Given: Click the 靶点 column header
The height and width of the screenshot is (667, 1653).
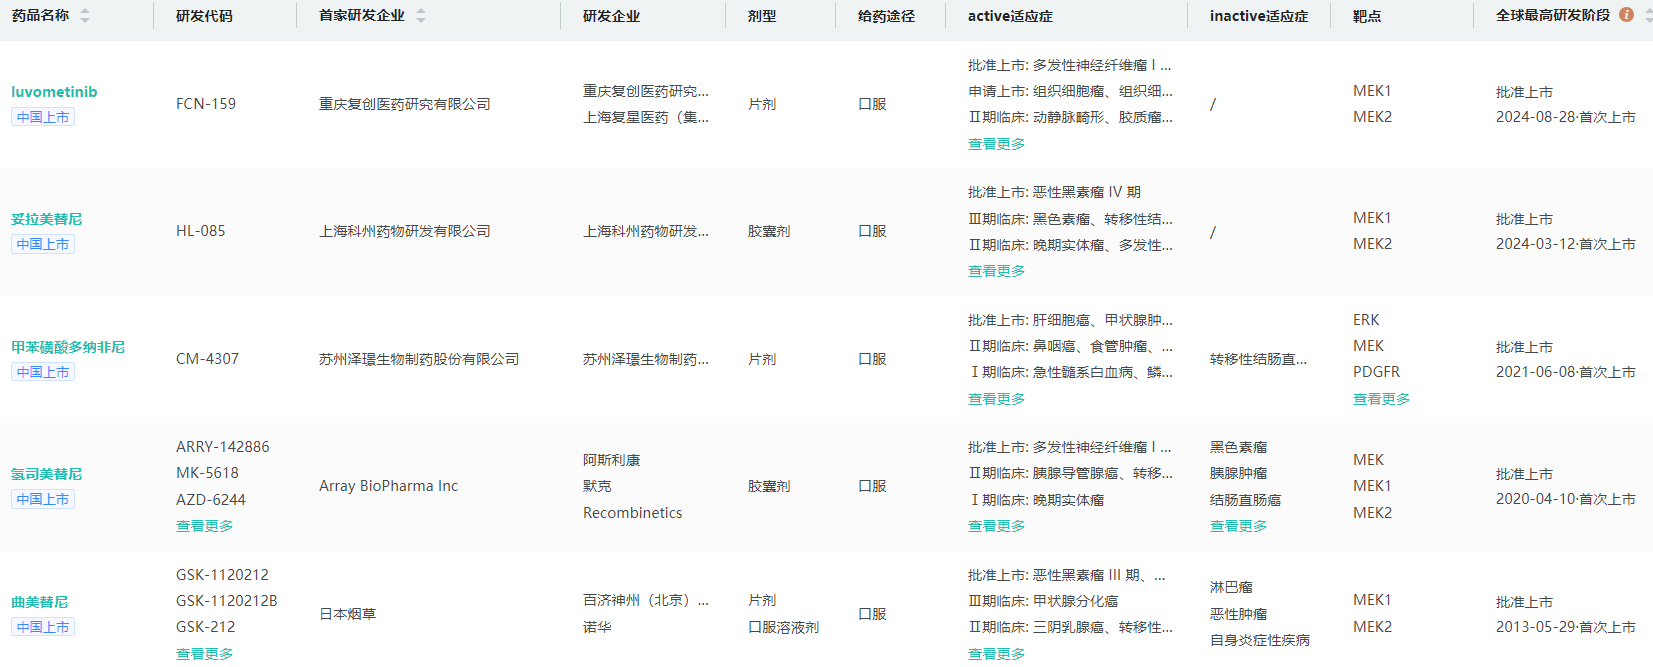Looking at the screenshot, I should (1366, 16).
